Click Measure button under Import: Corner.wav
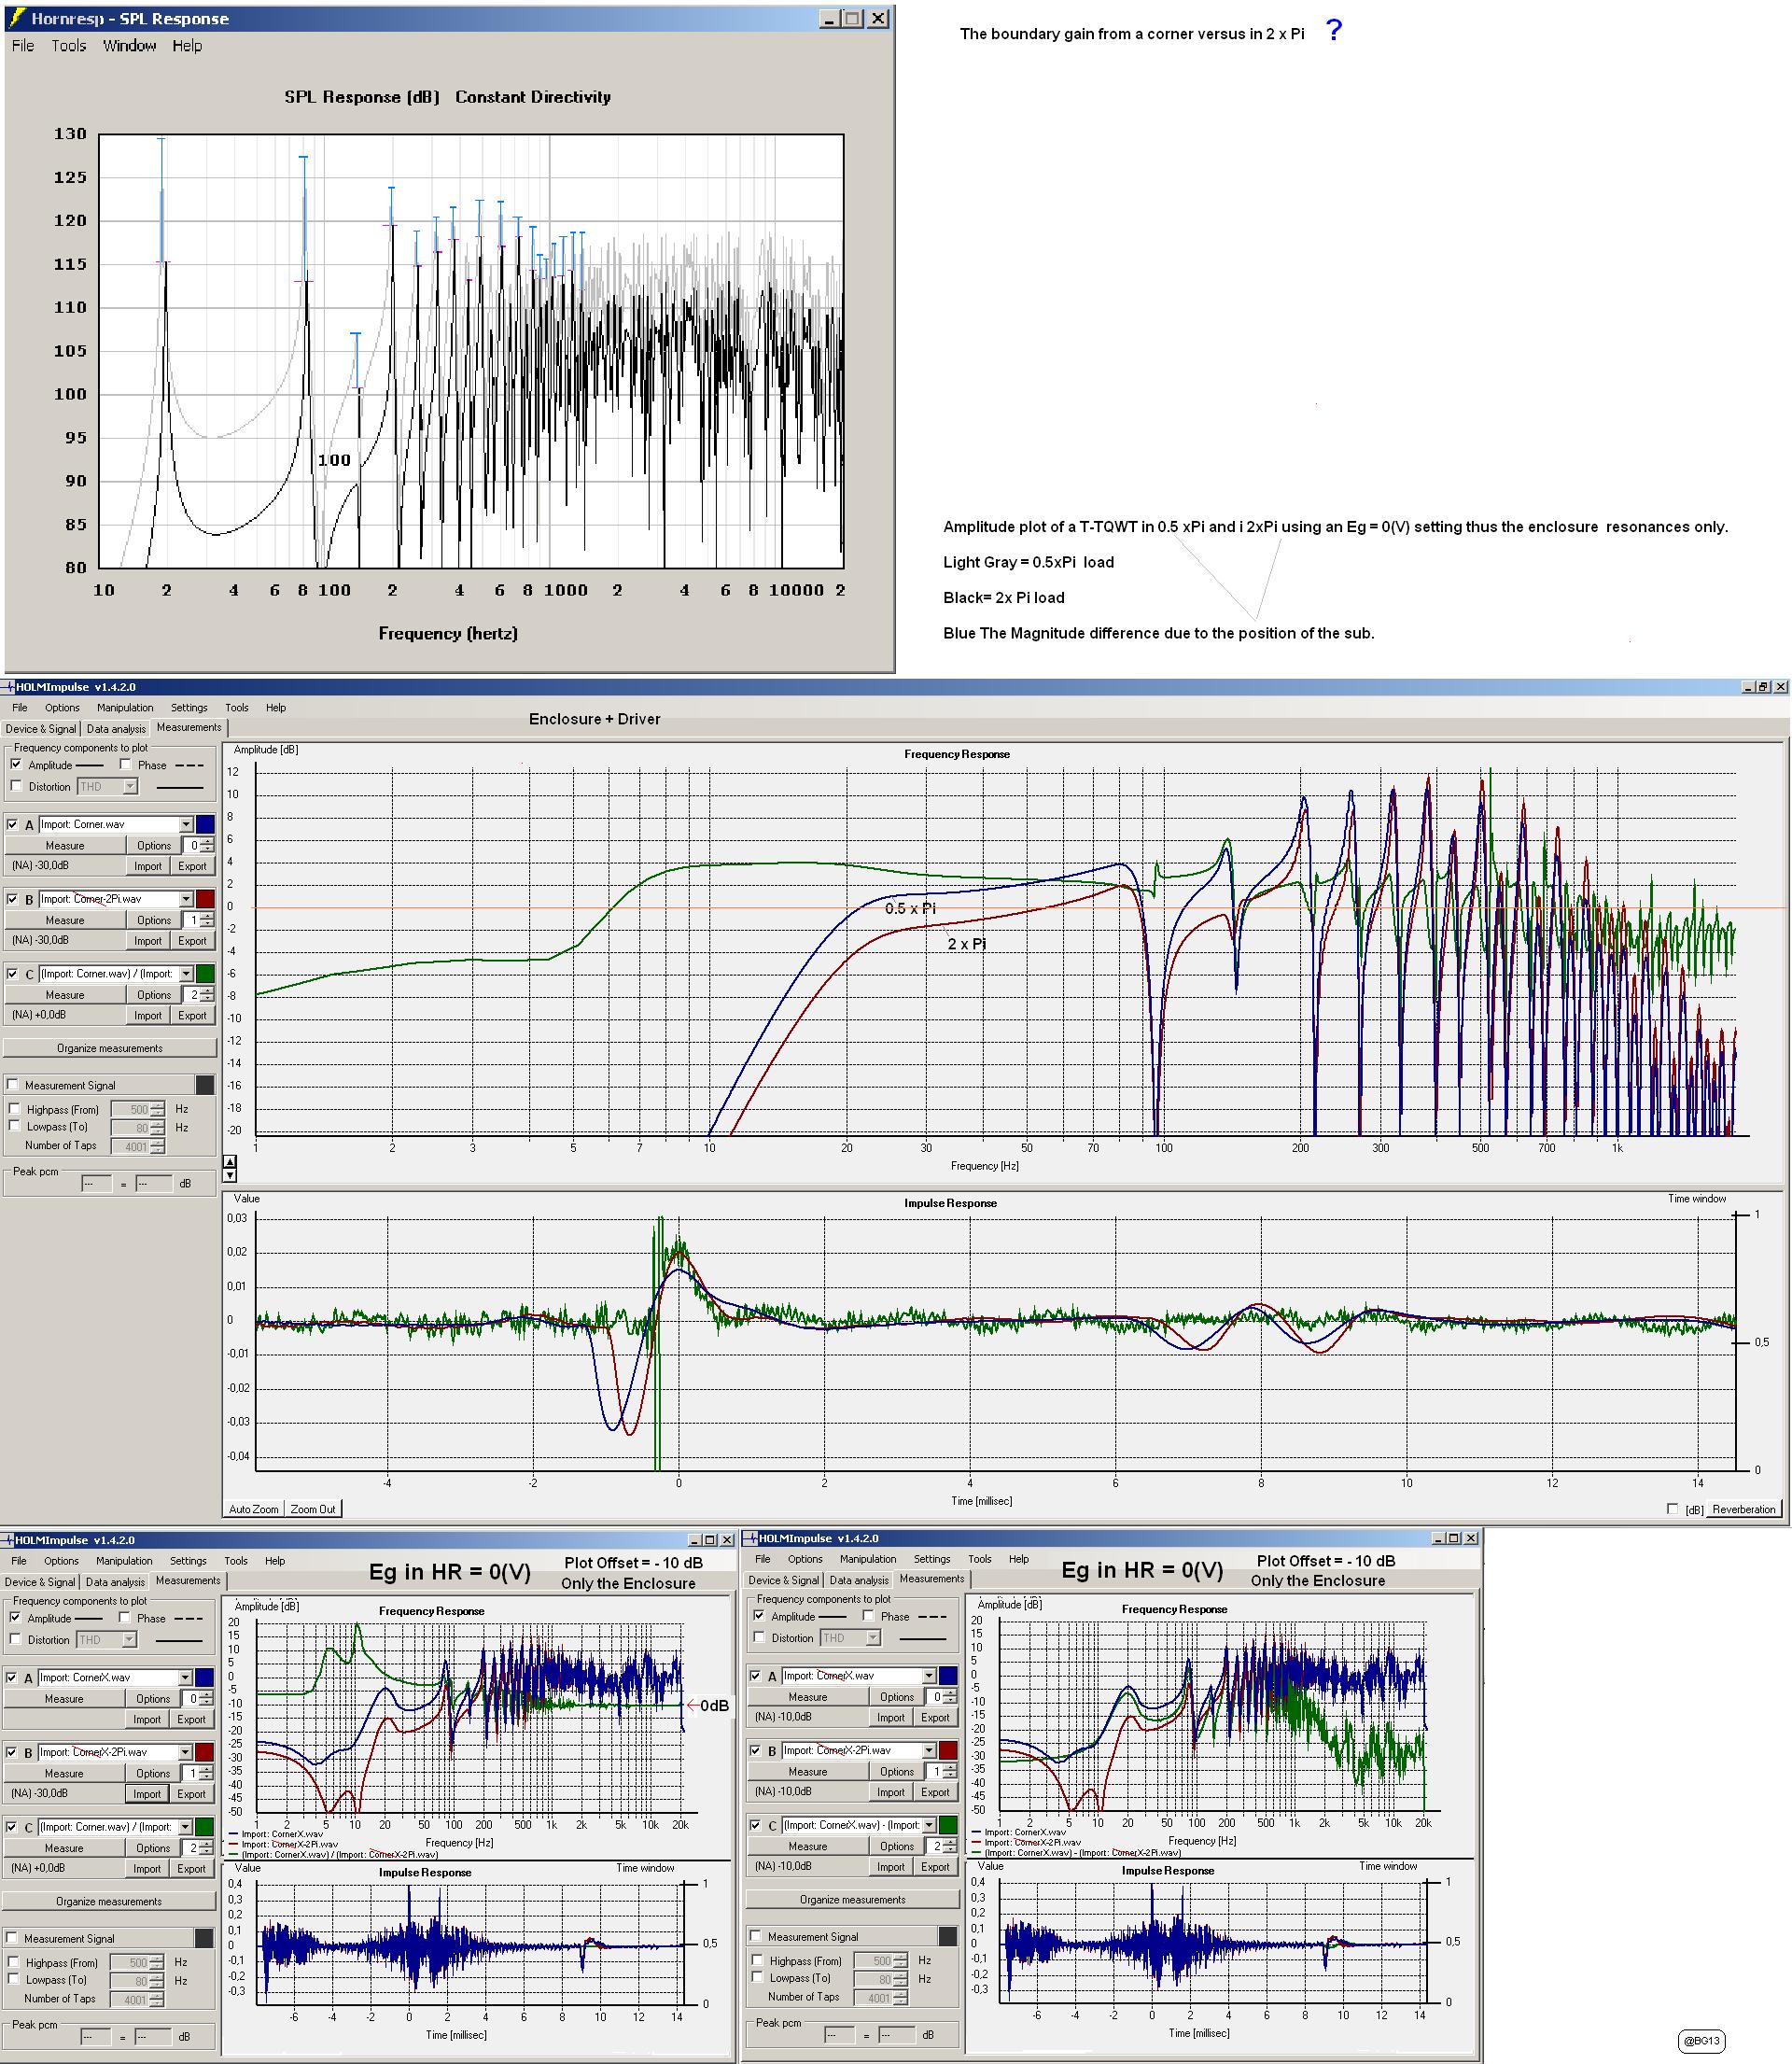Viewport: 1792px width, 2064px height. pos(65,846)
